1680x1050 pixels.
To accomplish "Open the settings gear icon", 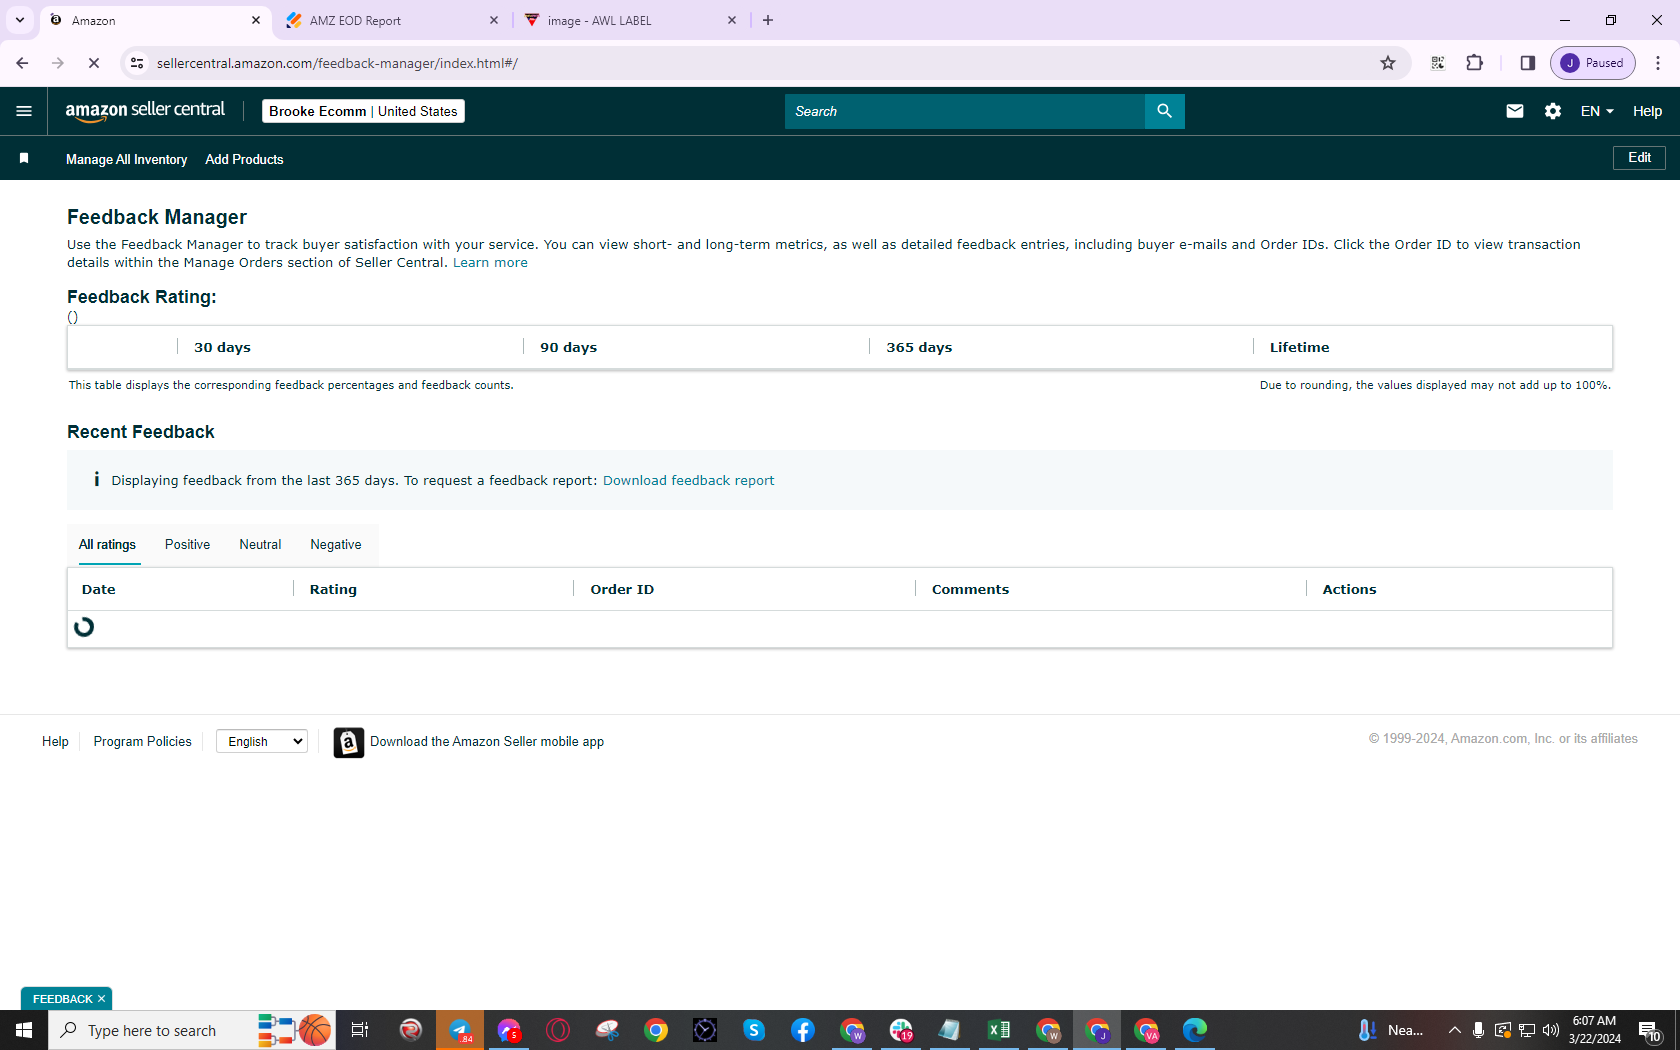I will click(1552, 111).
